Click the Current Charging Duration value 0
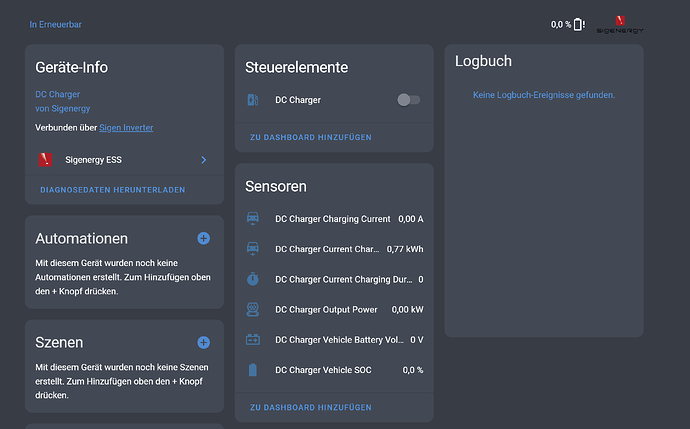The width and height of the screenshot is (690, 429). click(x=421, y=279)
